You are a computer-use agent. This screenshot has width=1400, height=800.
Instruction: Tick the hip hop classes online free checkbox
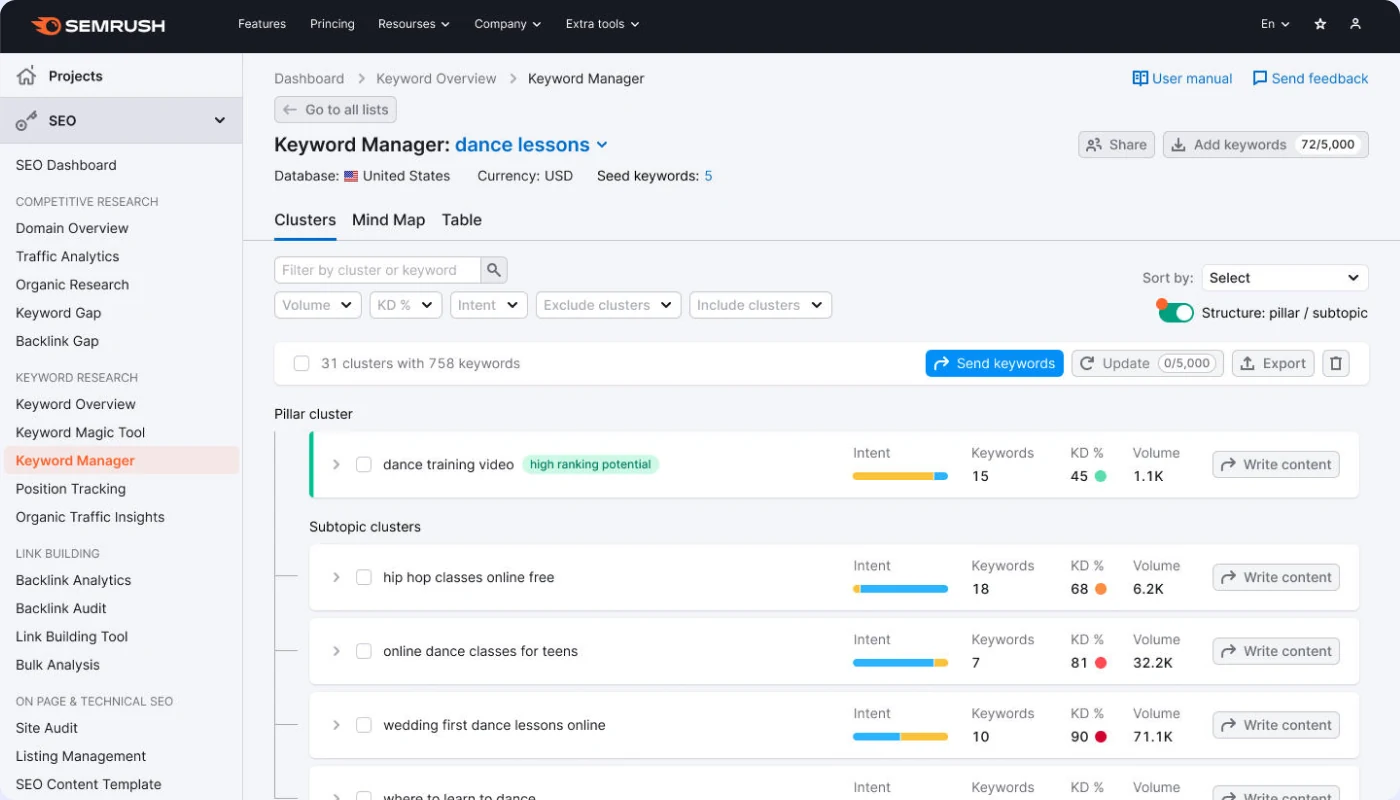(364, 577)
